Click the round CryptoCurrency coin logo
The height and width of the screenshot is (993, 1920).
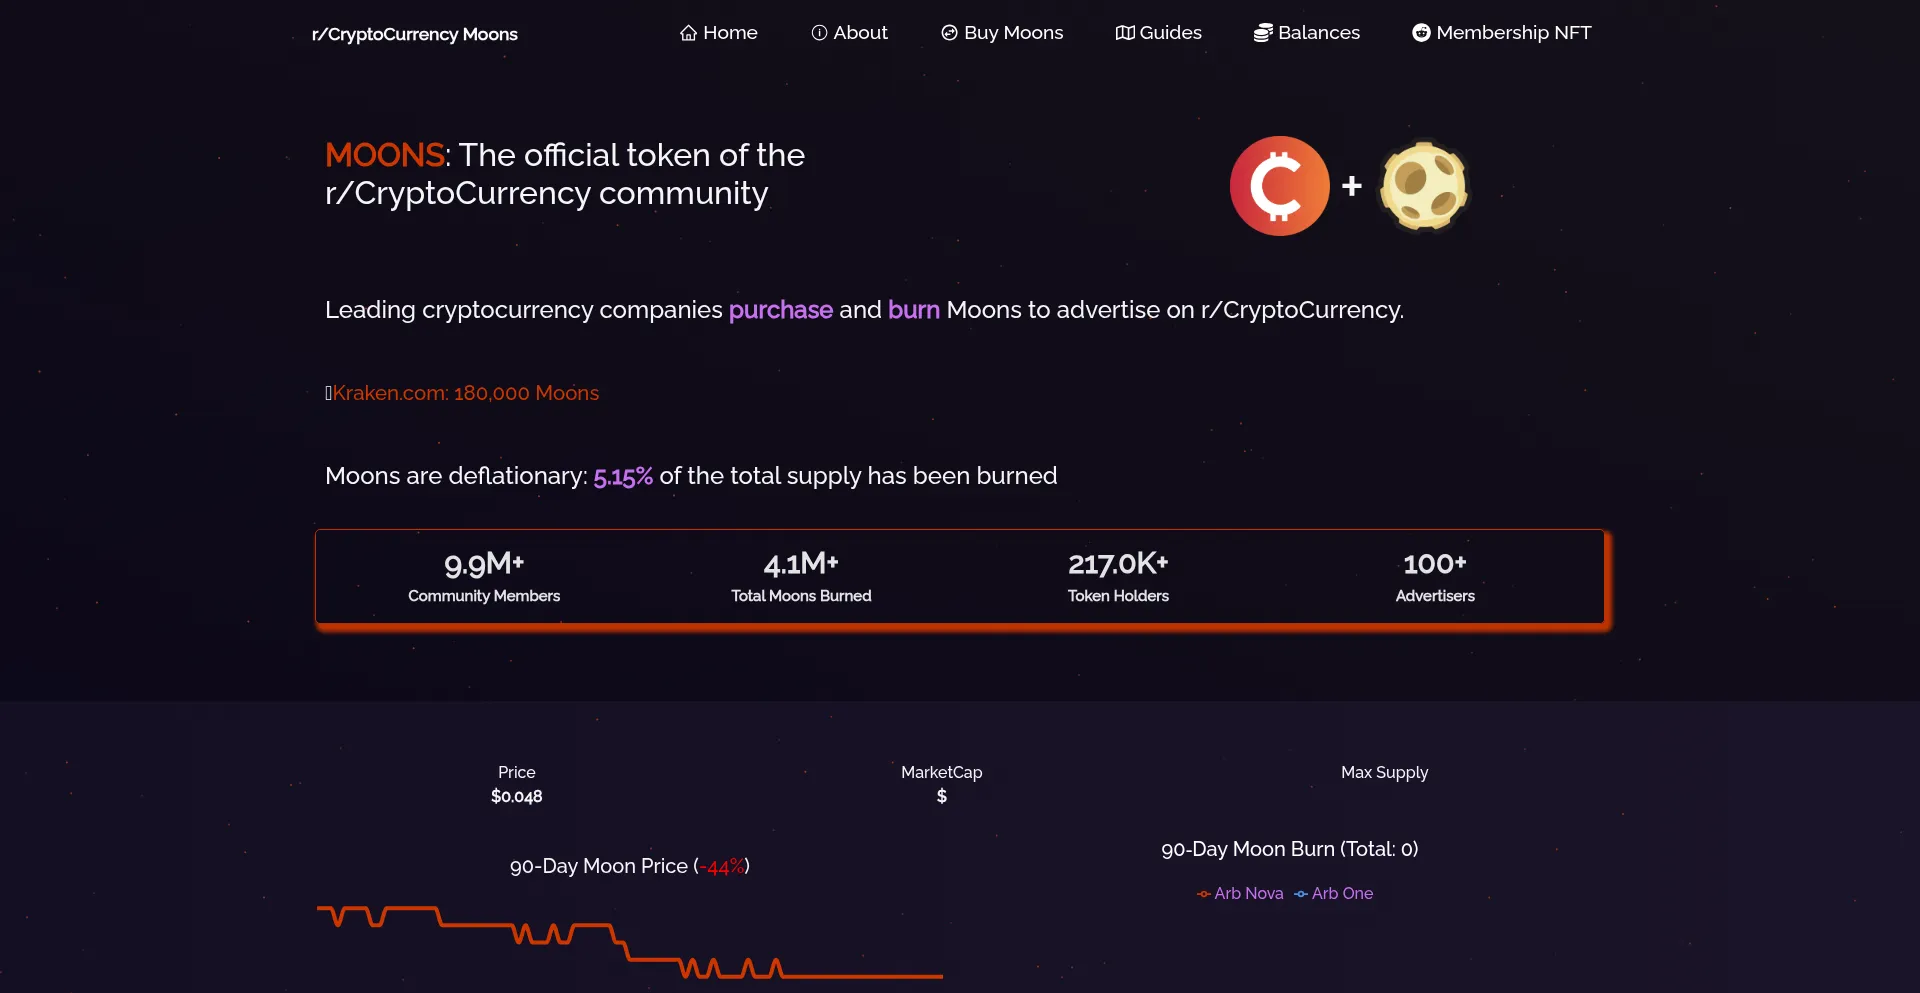click(1279, 185)
